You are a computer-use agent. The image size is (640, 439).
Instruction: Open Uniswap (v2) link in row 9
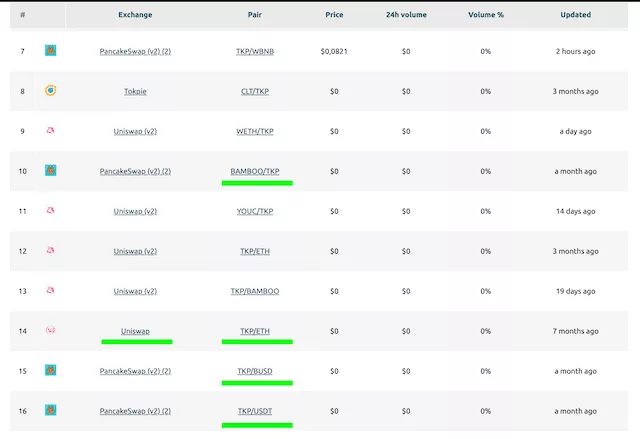coord(135,131)
